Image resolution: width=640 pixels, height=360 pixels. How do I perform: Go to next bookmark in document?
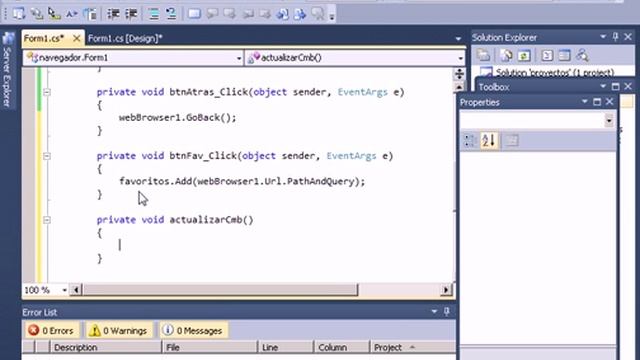coord(300,14)
